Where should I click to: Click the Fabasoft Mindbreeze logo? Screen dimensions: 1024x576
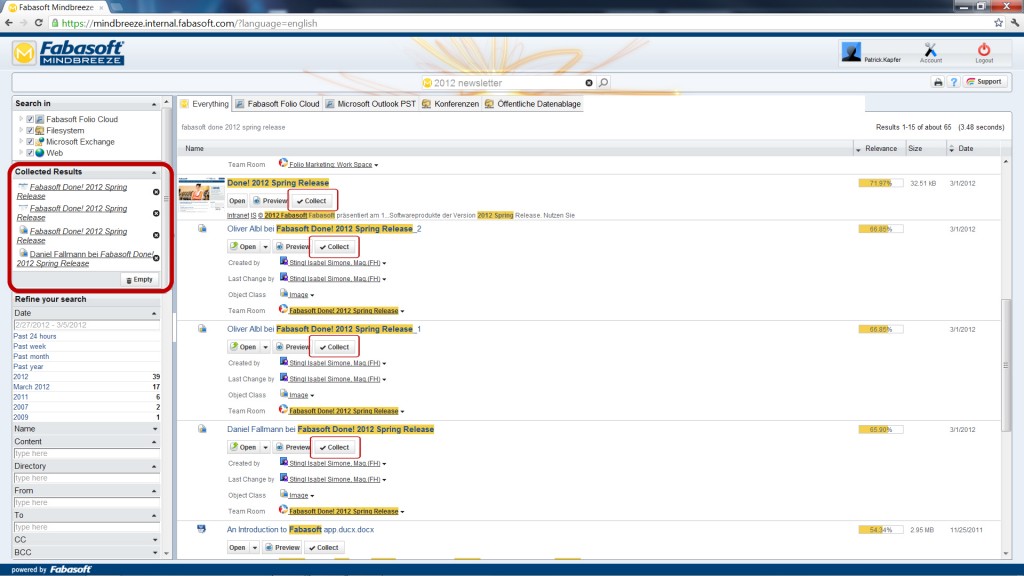pyautogui.click(x=69, y=53)
